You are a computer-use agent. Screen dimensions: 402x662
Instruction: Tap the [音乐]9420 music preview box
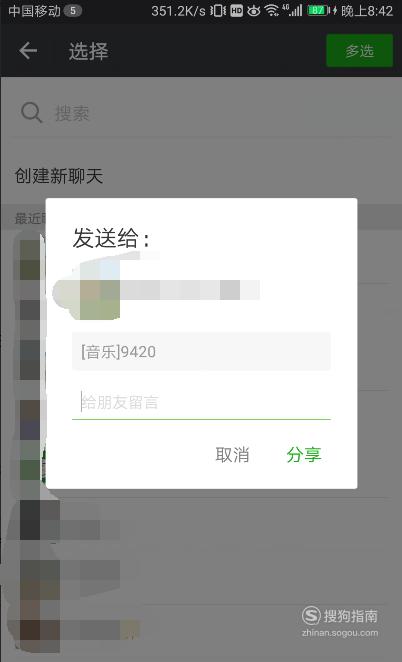click(x=201, y=351)
